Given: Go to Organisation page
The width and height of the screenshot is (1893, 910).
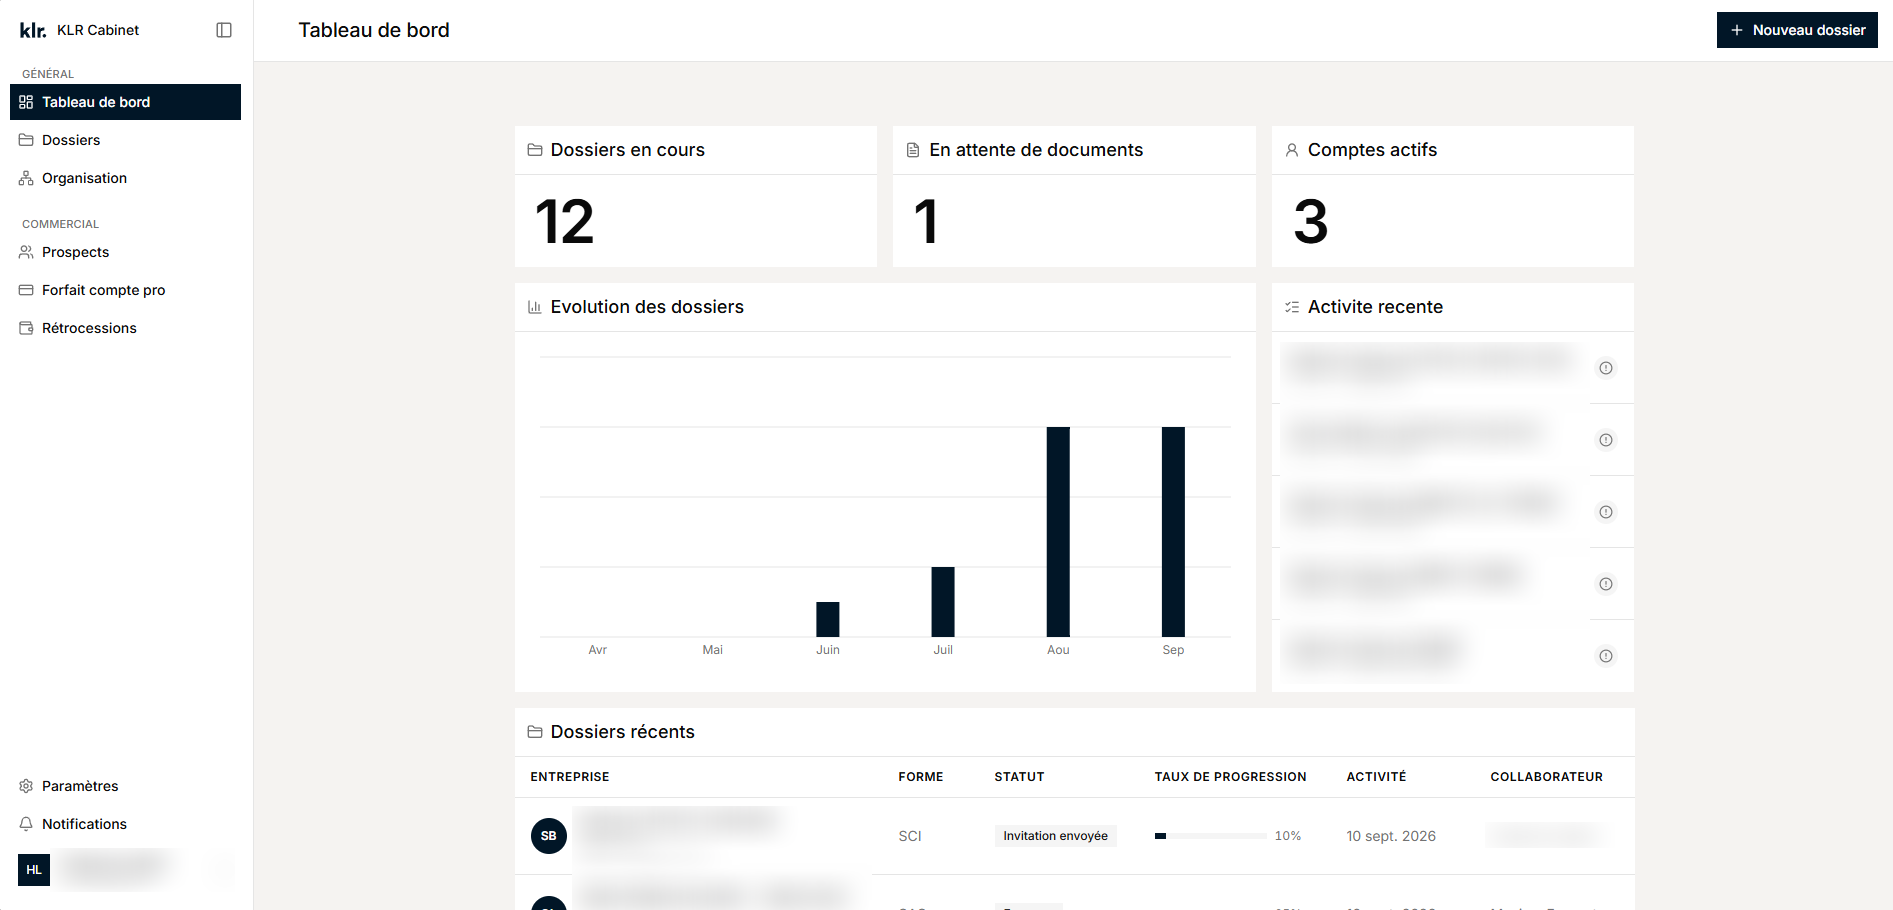Looking at the screenshot, I should click(x=125, y=178).
